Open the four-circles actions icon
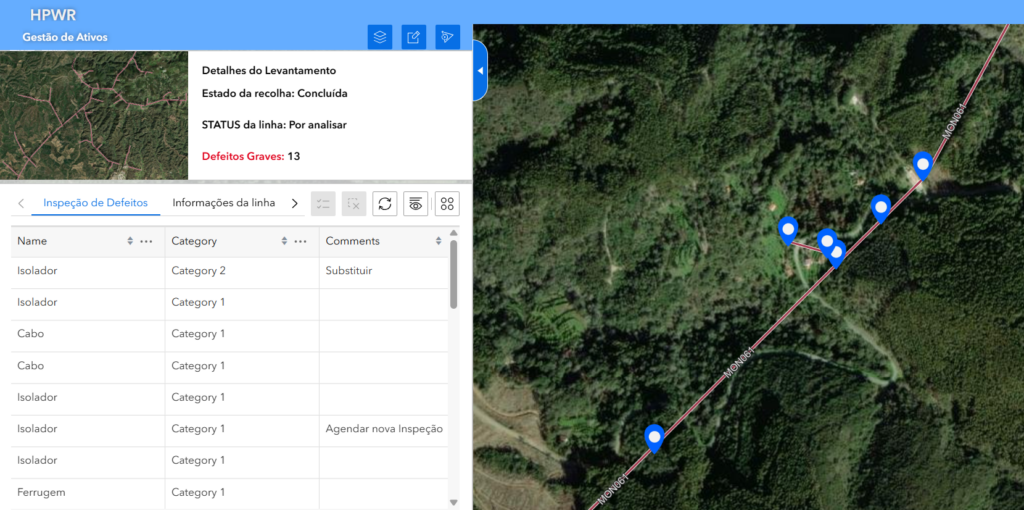This screenshot has height=510, width=1024. coord(447,204)
